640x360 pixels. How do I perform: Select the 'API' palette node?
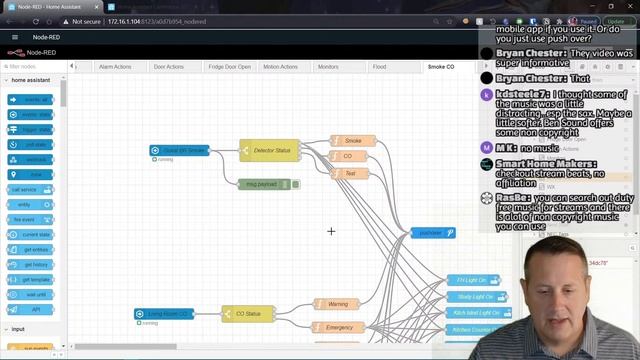click(31, 310)
